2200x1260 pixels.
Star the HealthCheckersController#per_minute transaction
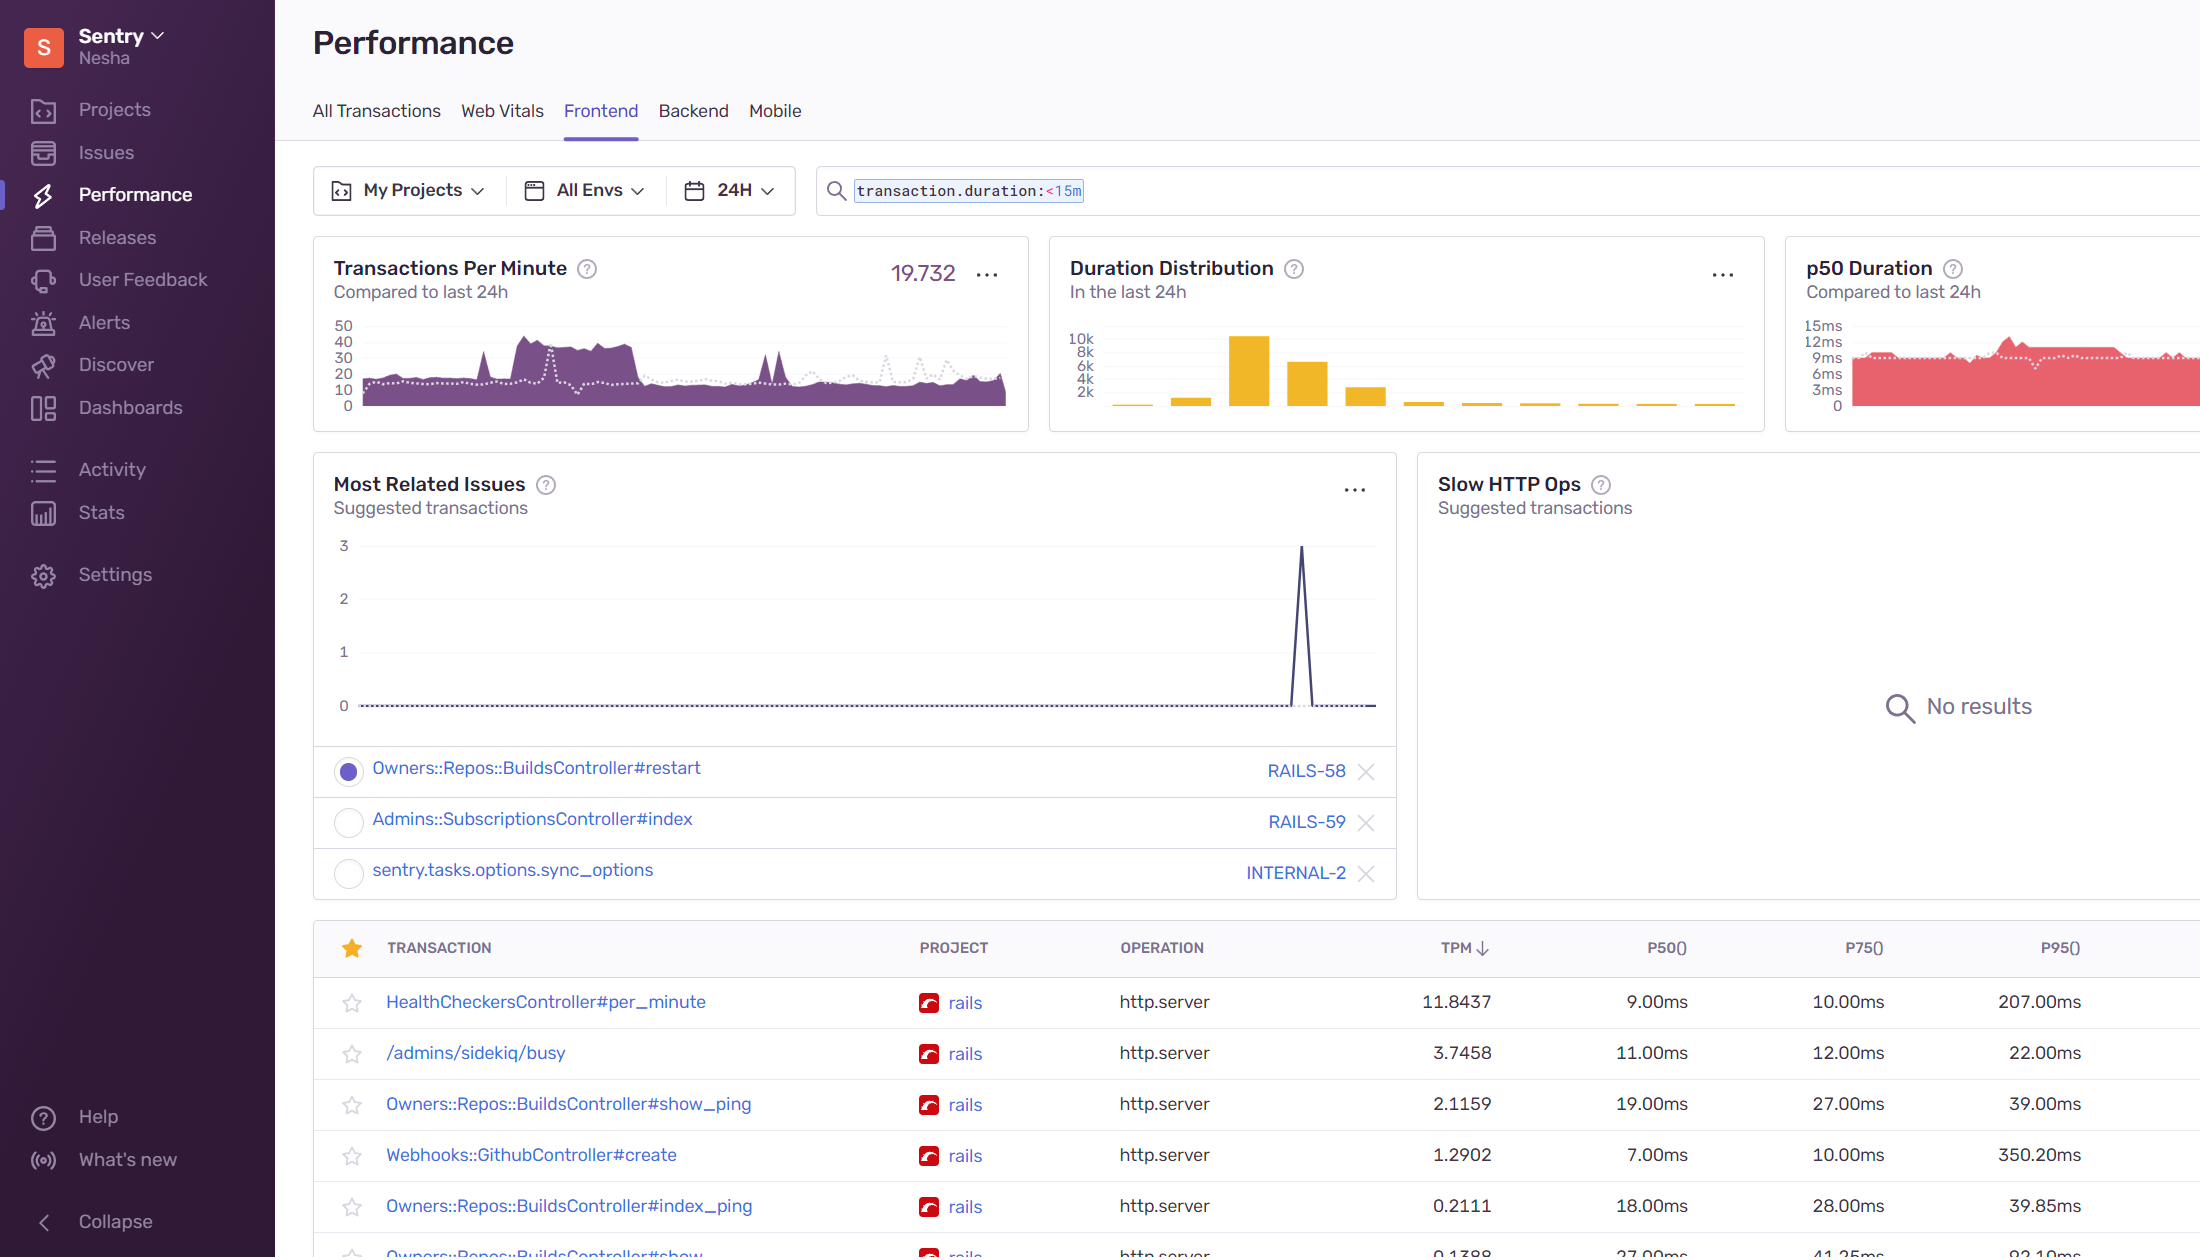pyautogui.click(x=352, y=1003)
